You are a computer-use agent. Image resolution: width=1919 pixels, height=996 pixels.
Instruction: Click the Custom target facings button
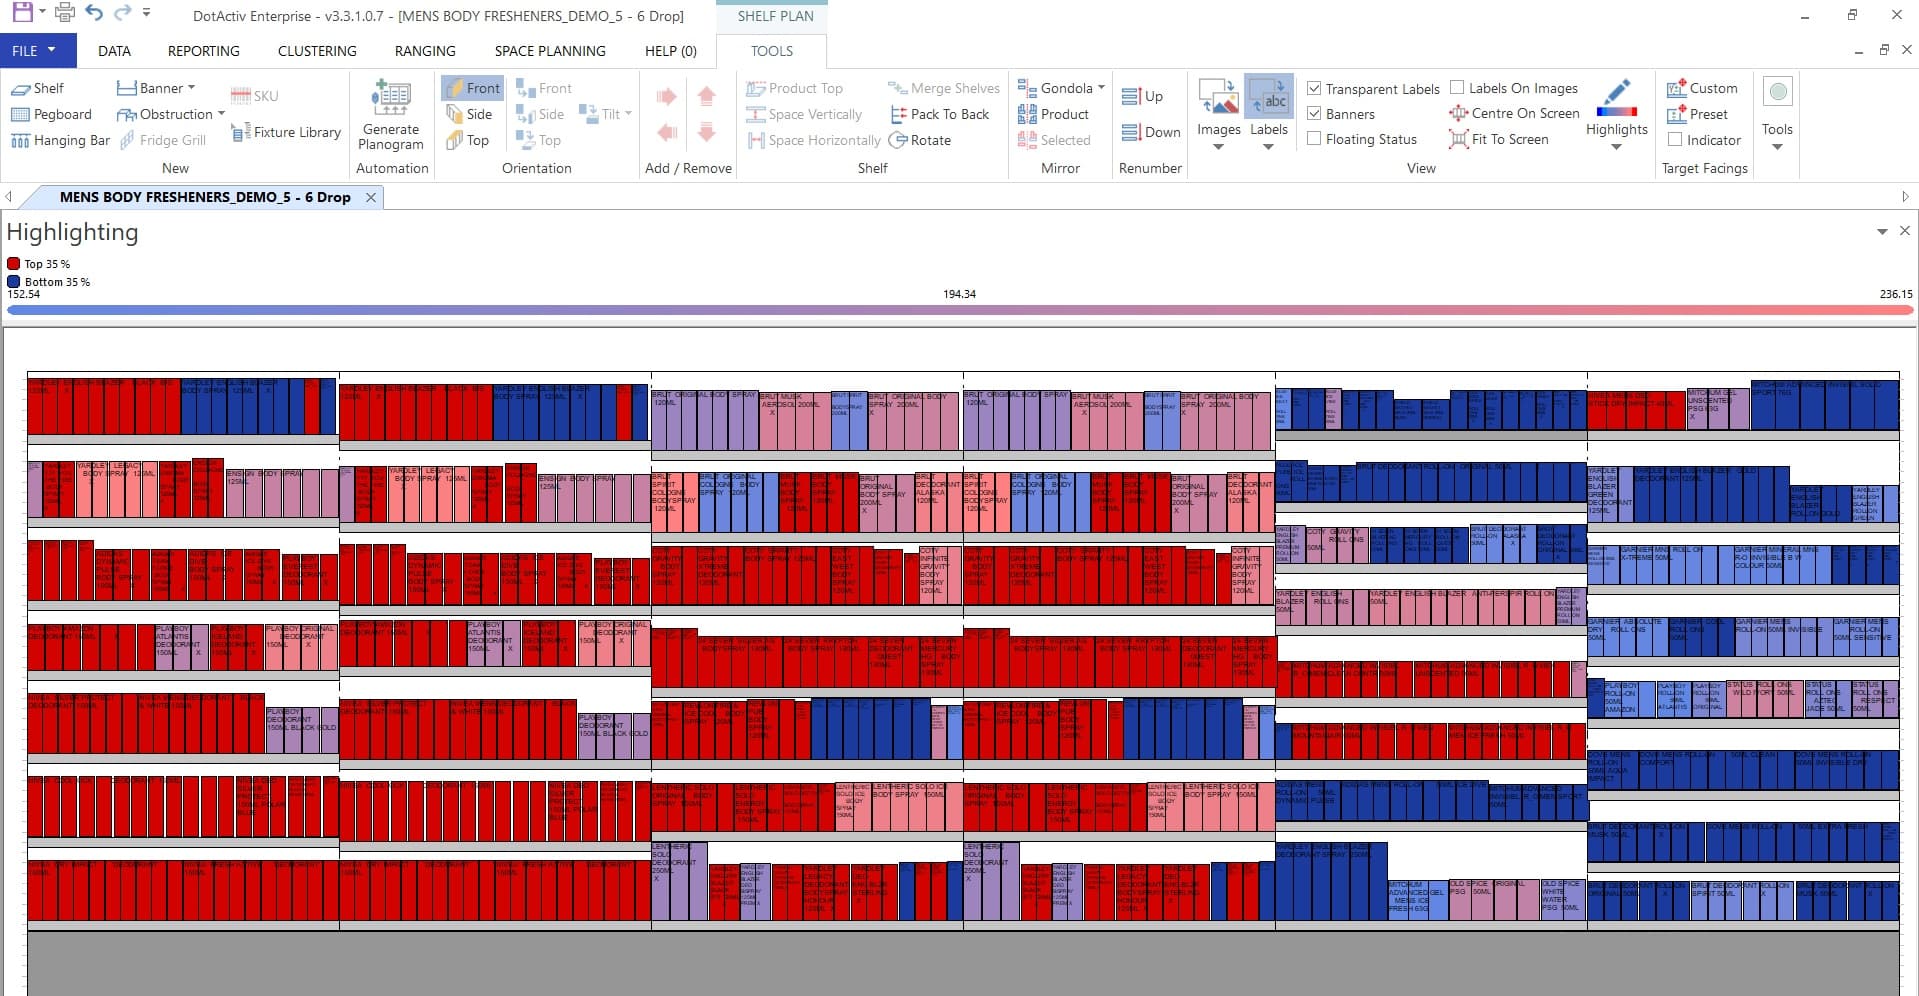point(1677,88)
